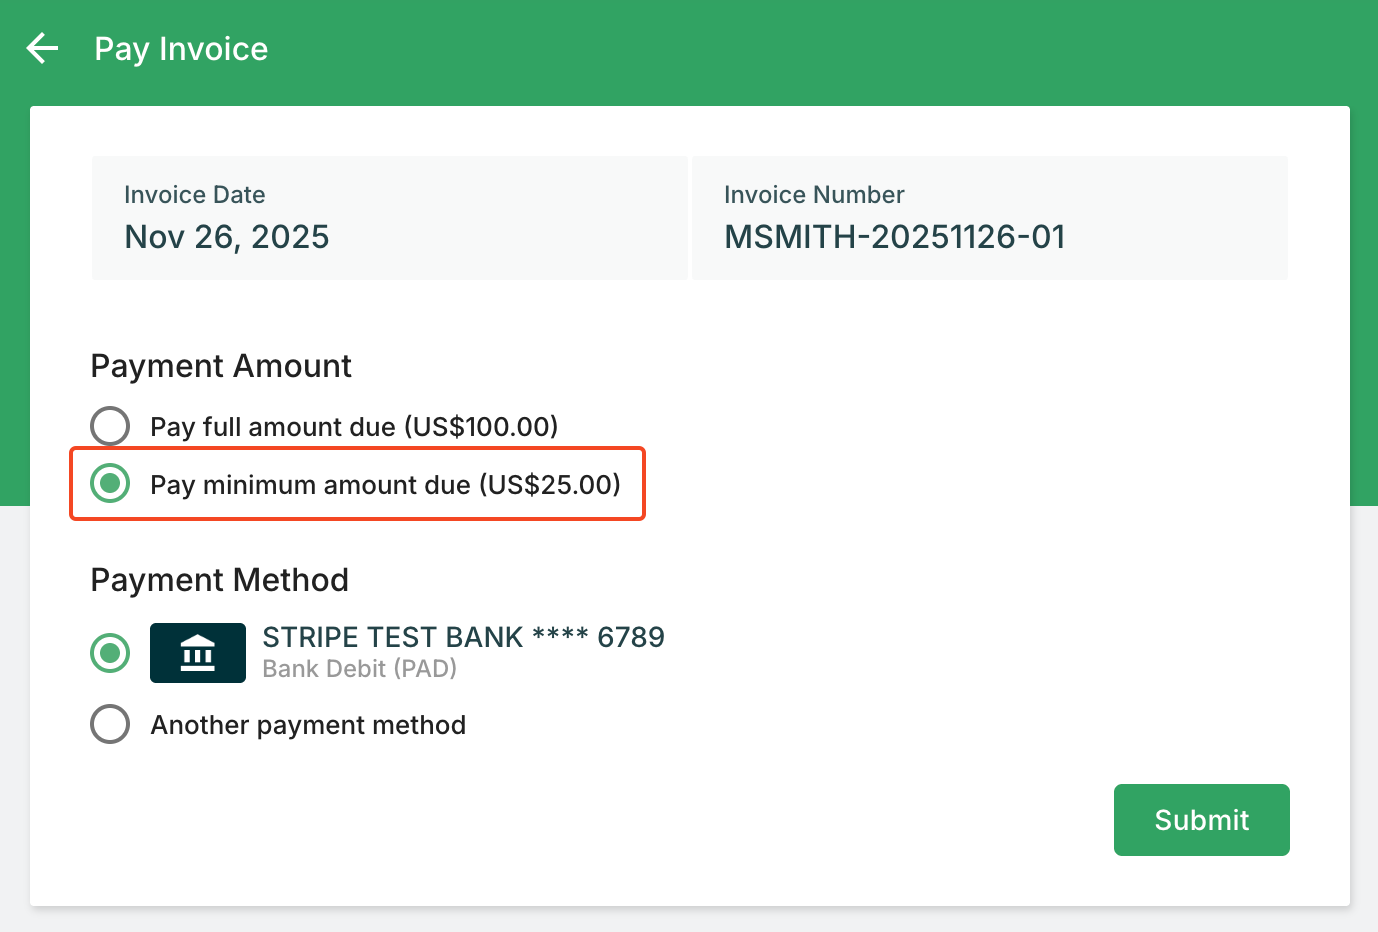Screen dimensions: 1378x932
Task: Click the Payment Amount heading
Action: 221,366
